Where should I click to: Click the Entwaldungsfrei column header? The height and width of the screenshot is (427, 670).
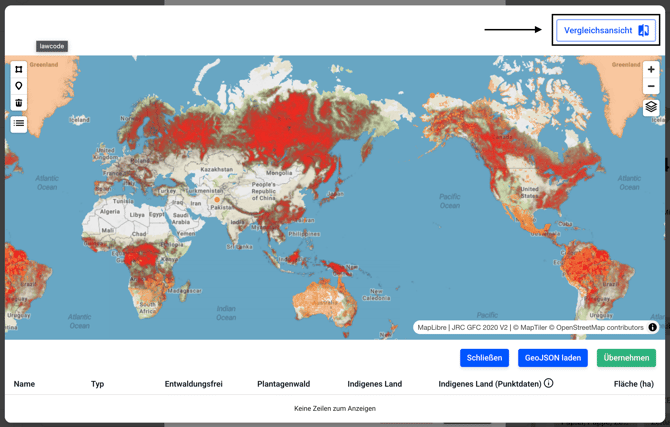[x=193, y=384]
